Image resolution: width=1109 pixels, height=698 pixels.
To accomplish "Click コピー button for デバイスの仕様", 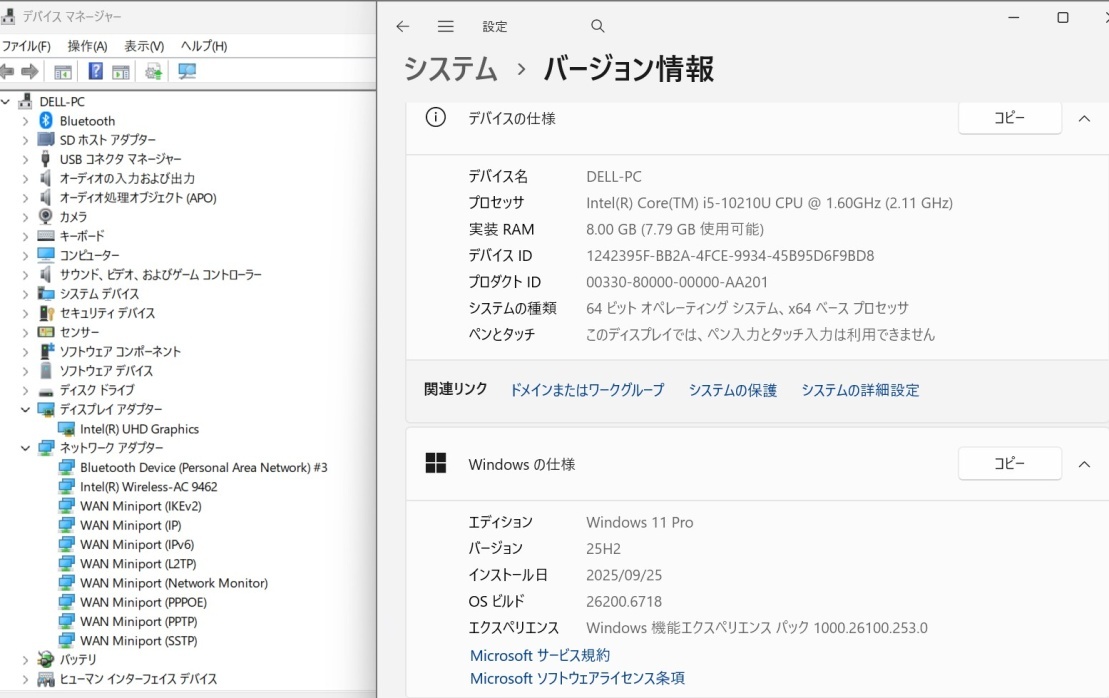I will pos(1009,118).
